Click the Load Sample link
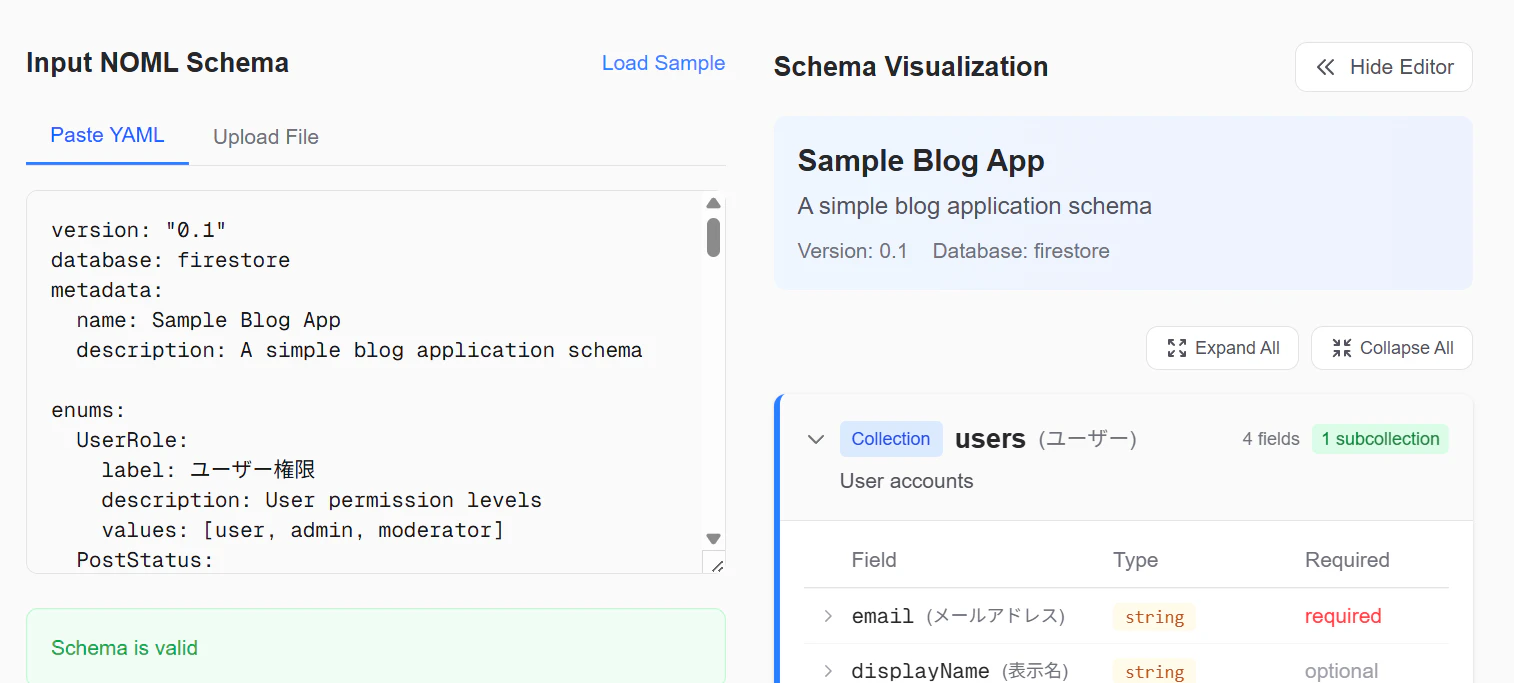Screen dimensions: 1514x683 pos(663,63)
